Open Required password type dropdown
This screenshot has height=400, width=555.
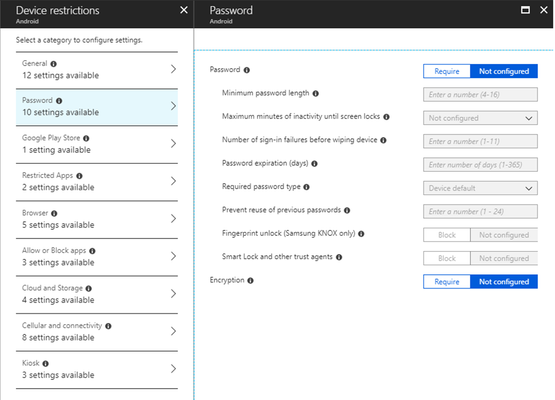click(480, 188)
